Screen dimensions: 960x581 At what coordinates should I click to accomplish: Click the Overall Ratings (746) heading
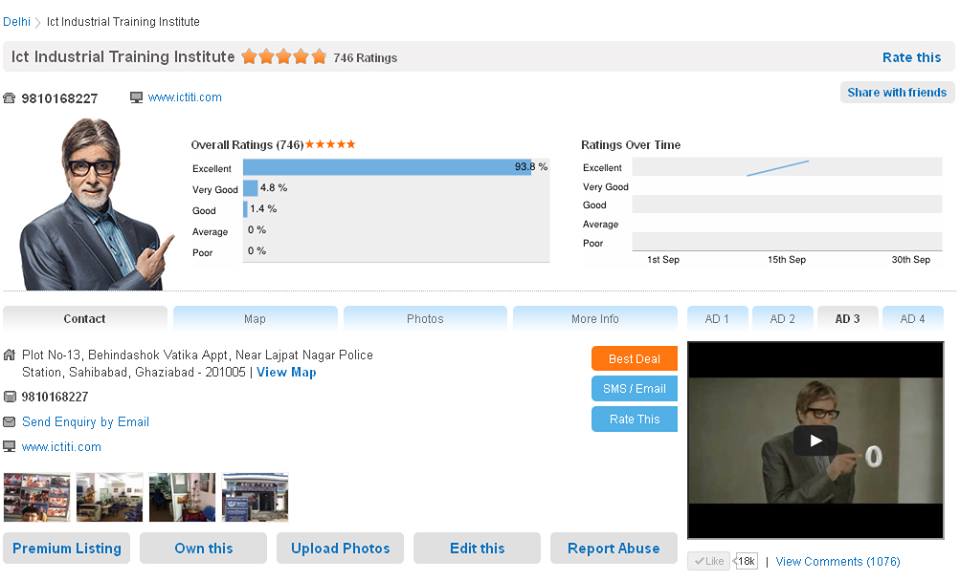[247, 145]
